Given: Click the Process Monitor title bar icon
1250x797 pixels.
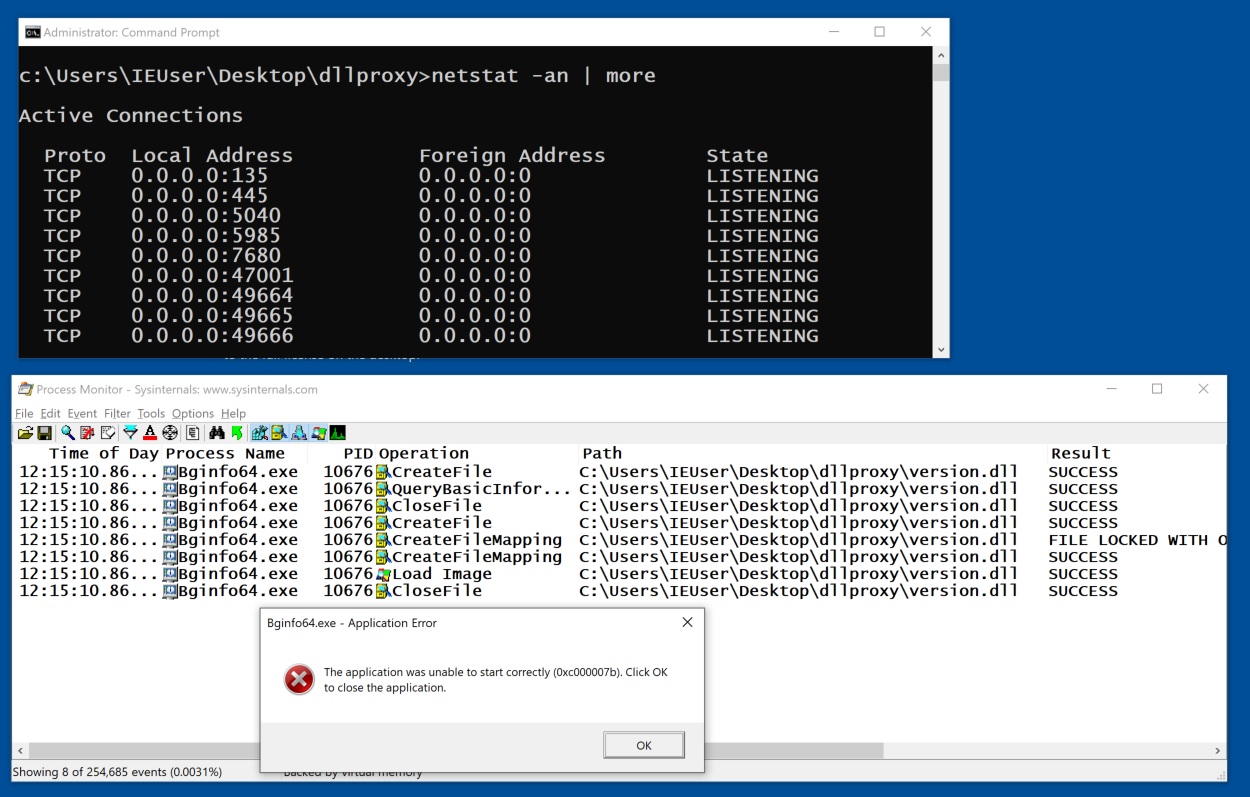Looking at the screenshot, I should [x=25, y=389].
